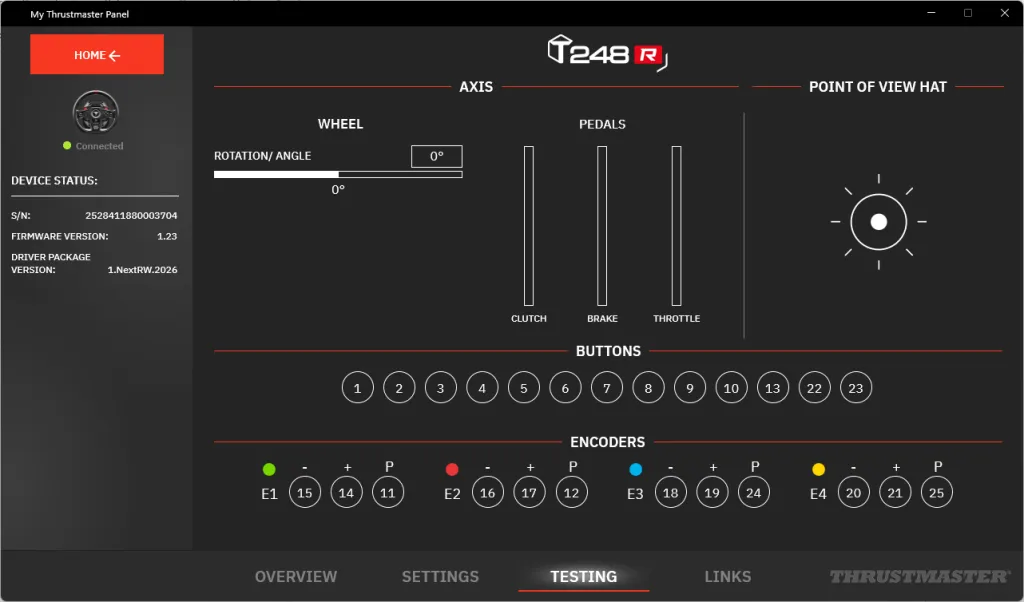This screenshot has height=602, width=1024.
Task: Click button indicator 6
Action: 565,388
